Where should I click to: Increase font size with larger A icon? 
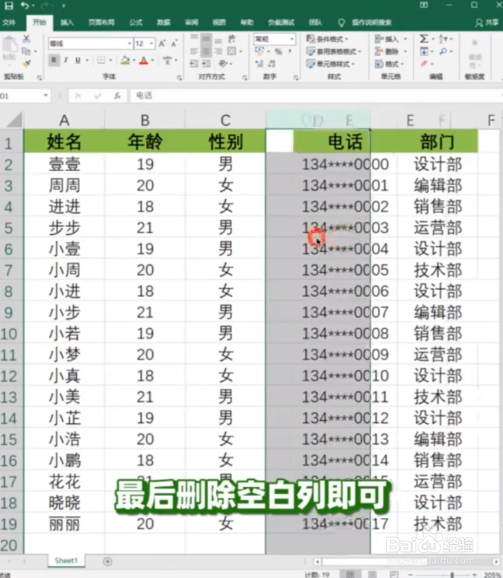(162, 43)
